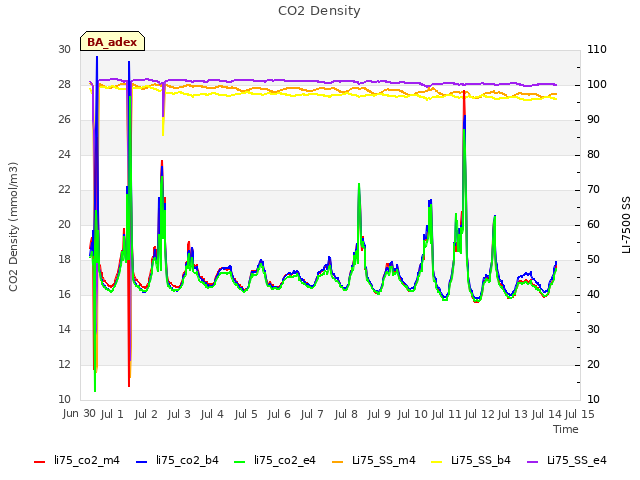Click the 28 left y-axis tick label

coord(64,84)
